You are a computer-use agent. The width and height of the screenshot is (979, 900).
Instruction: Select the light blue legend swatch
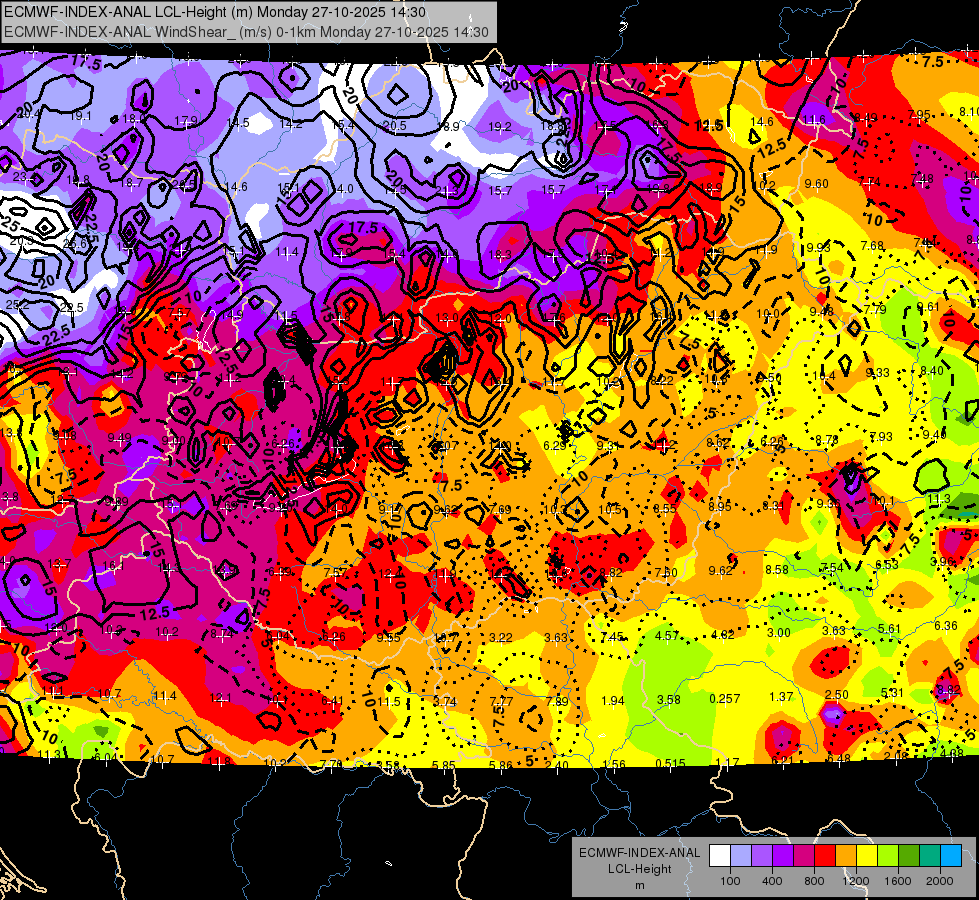point(740,856)
